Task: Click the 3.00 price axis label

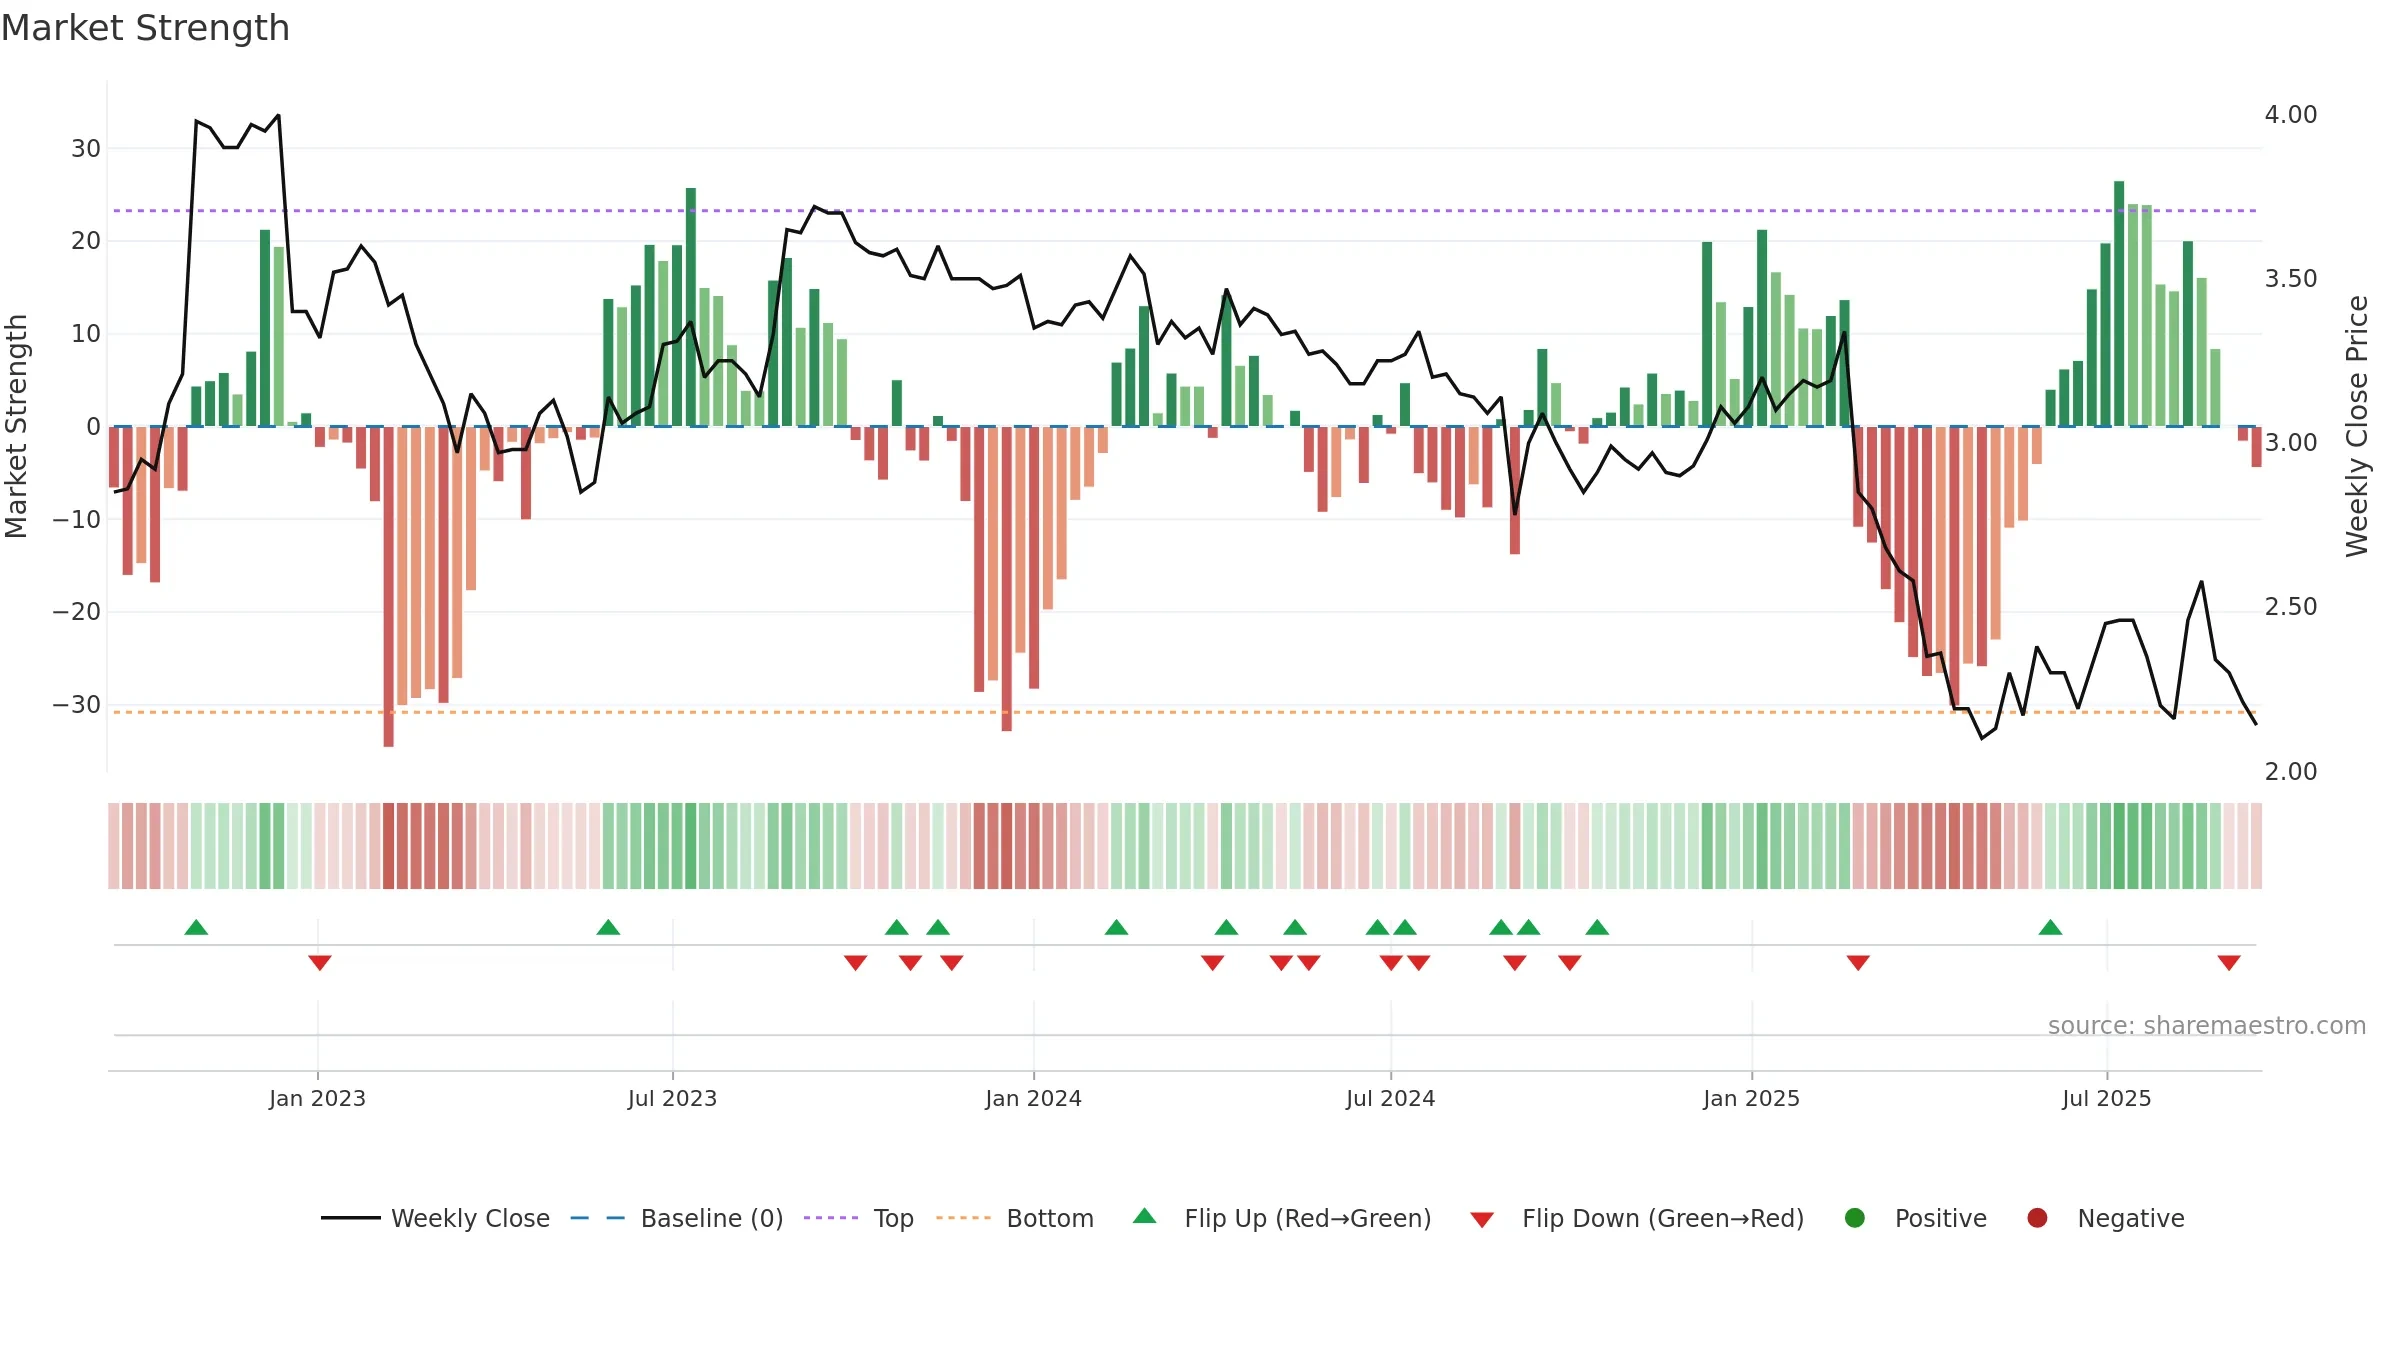Action: (2291, 442)
